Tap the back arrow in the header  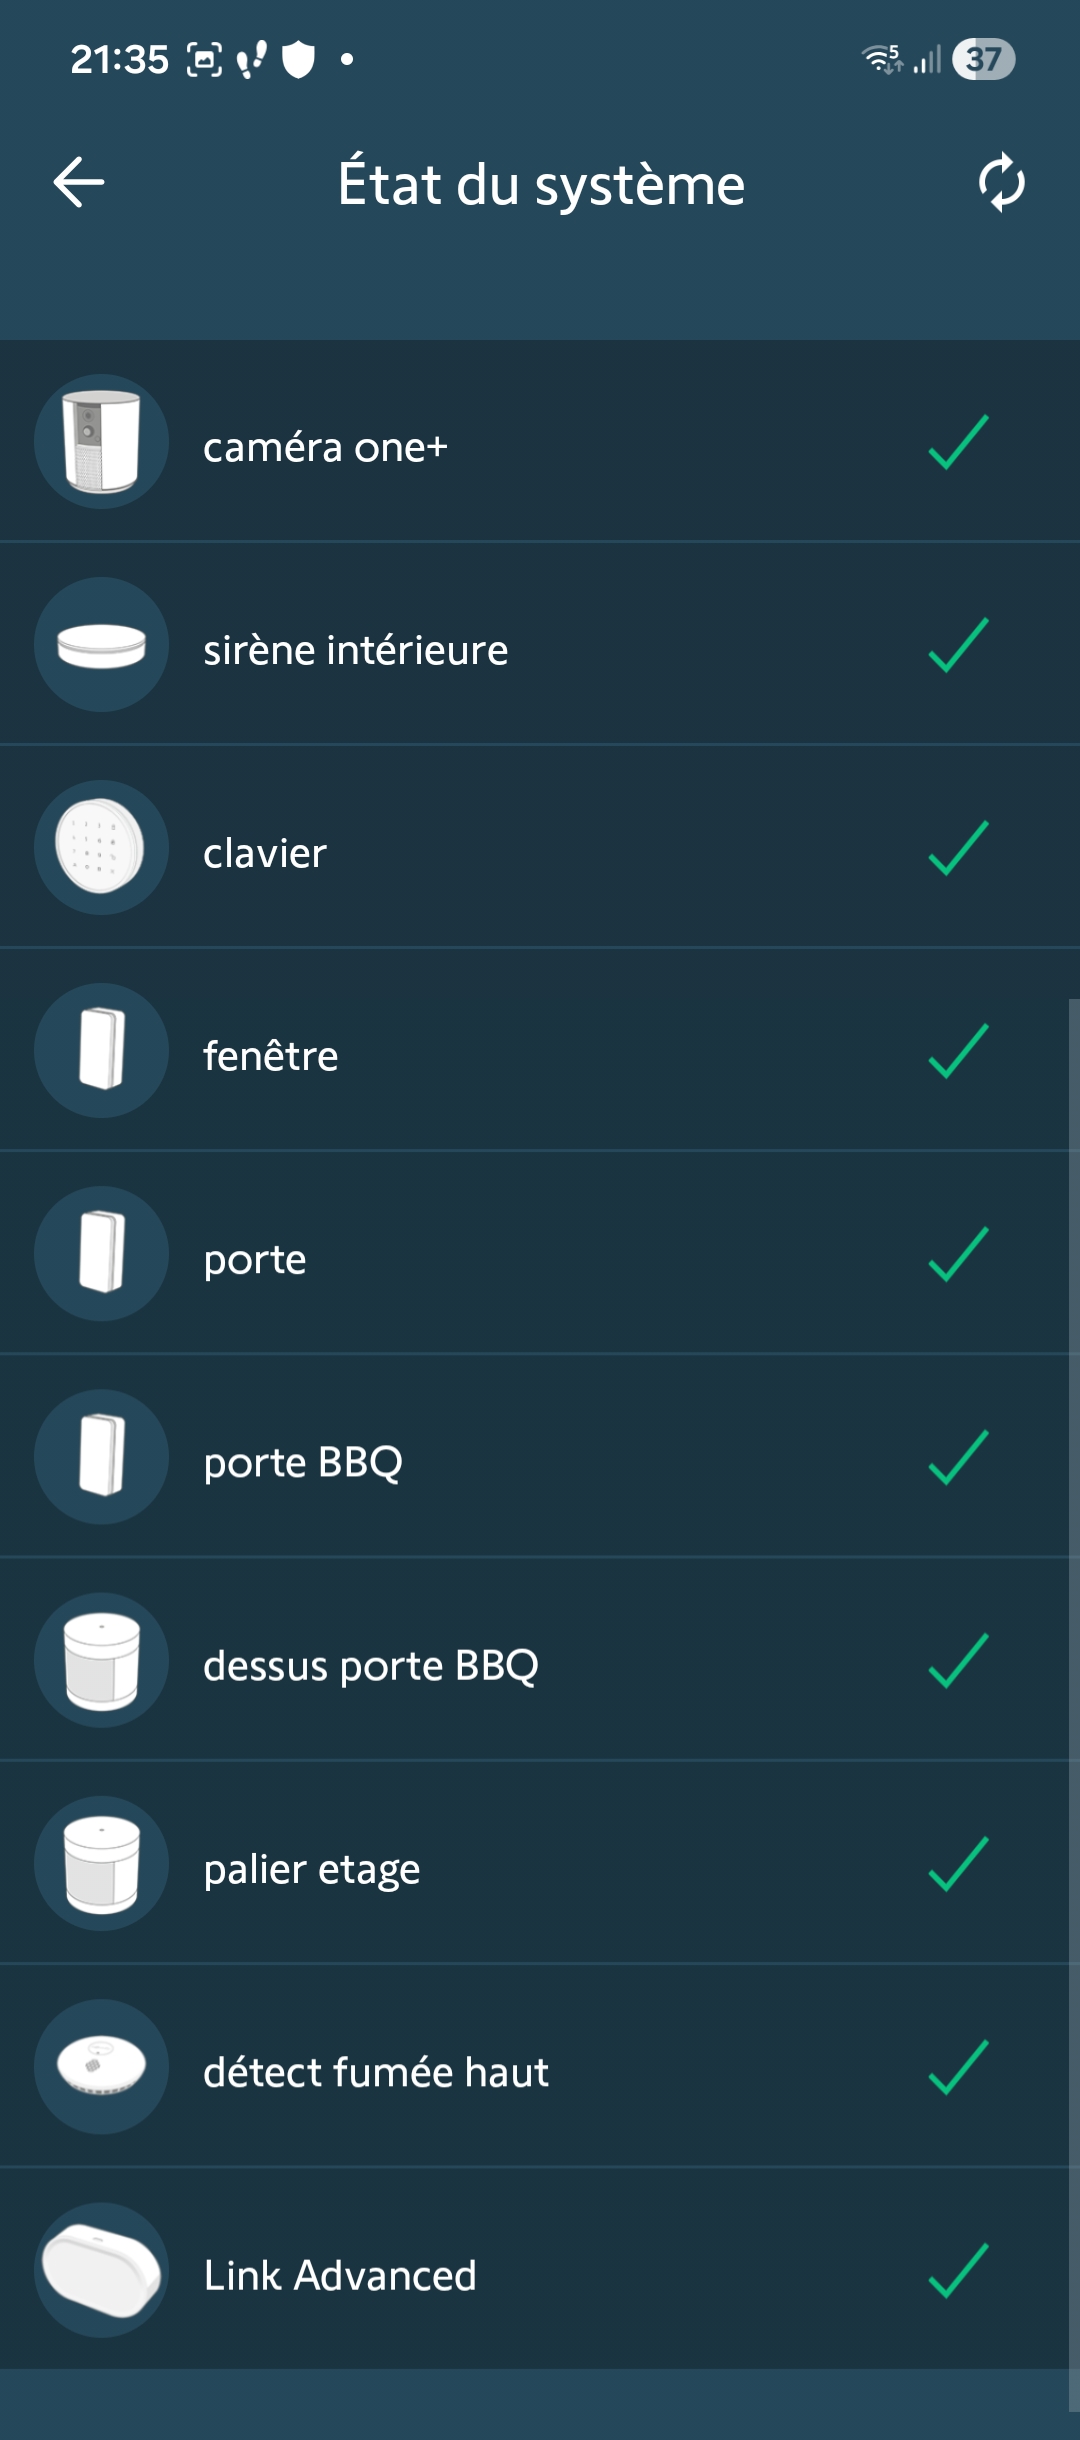coord(79,183)
